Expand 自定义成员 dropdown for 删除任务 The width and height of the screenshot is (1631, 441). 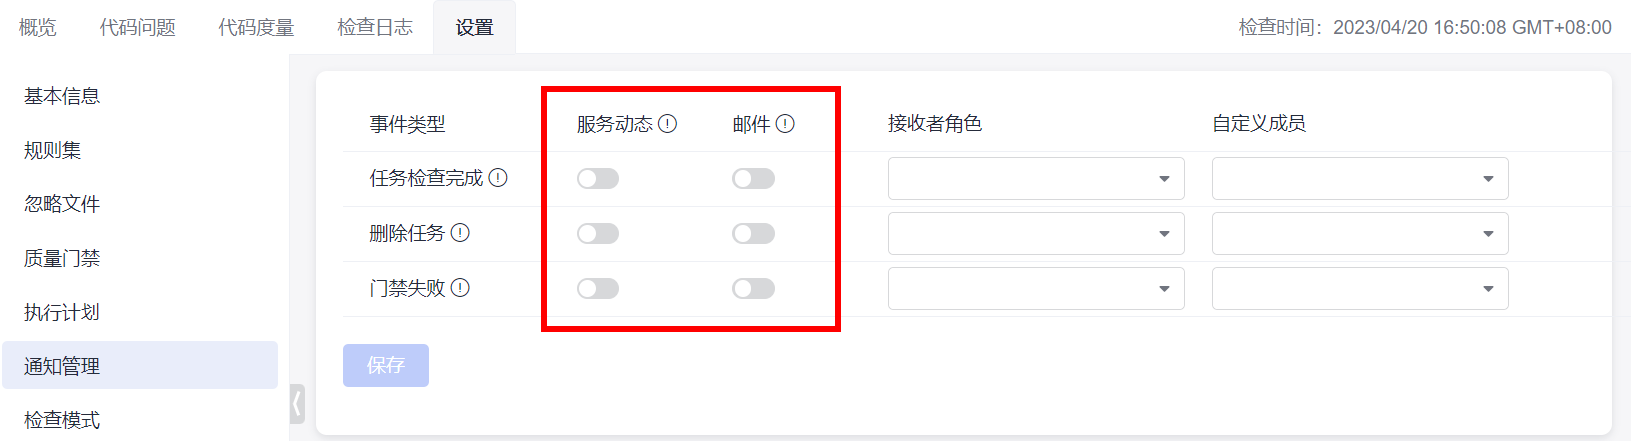[1359, 234]
